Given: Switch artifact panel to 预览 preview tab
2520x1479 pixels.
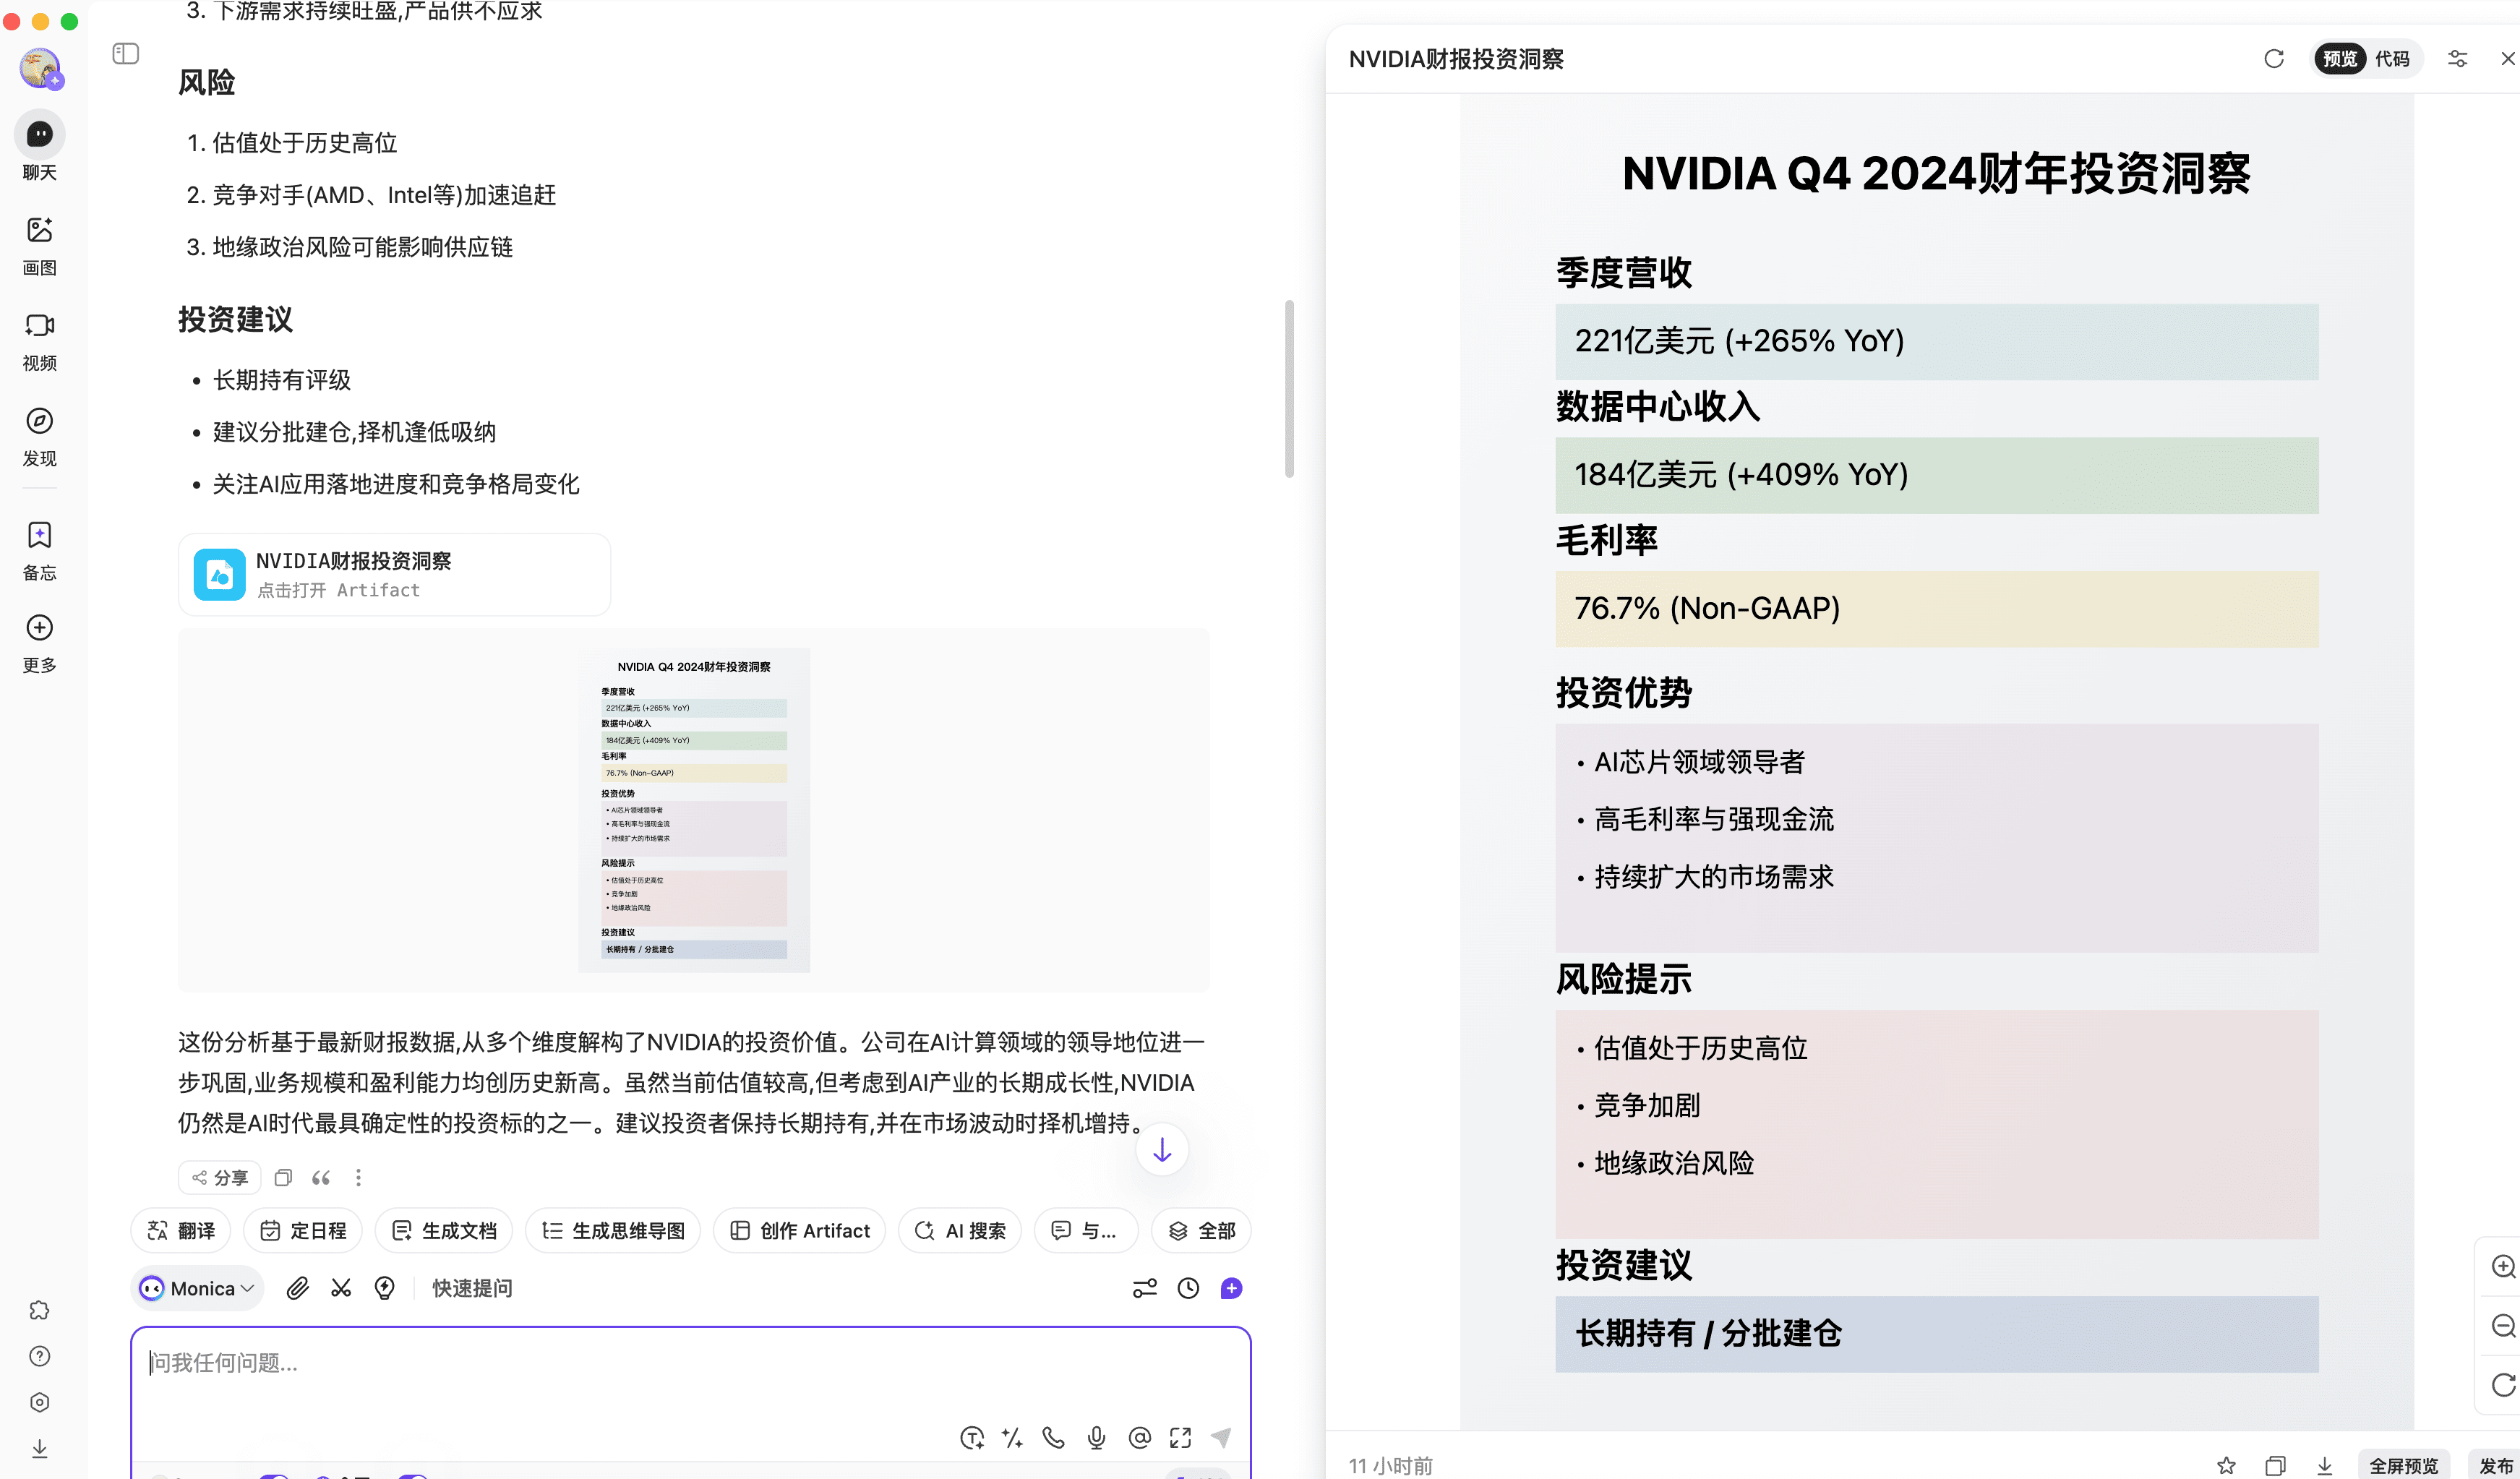Looking at the screenshot, I should click(x=2339, y=59).
